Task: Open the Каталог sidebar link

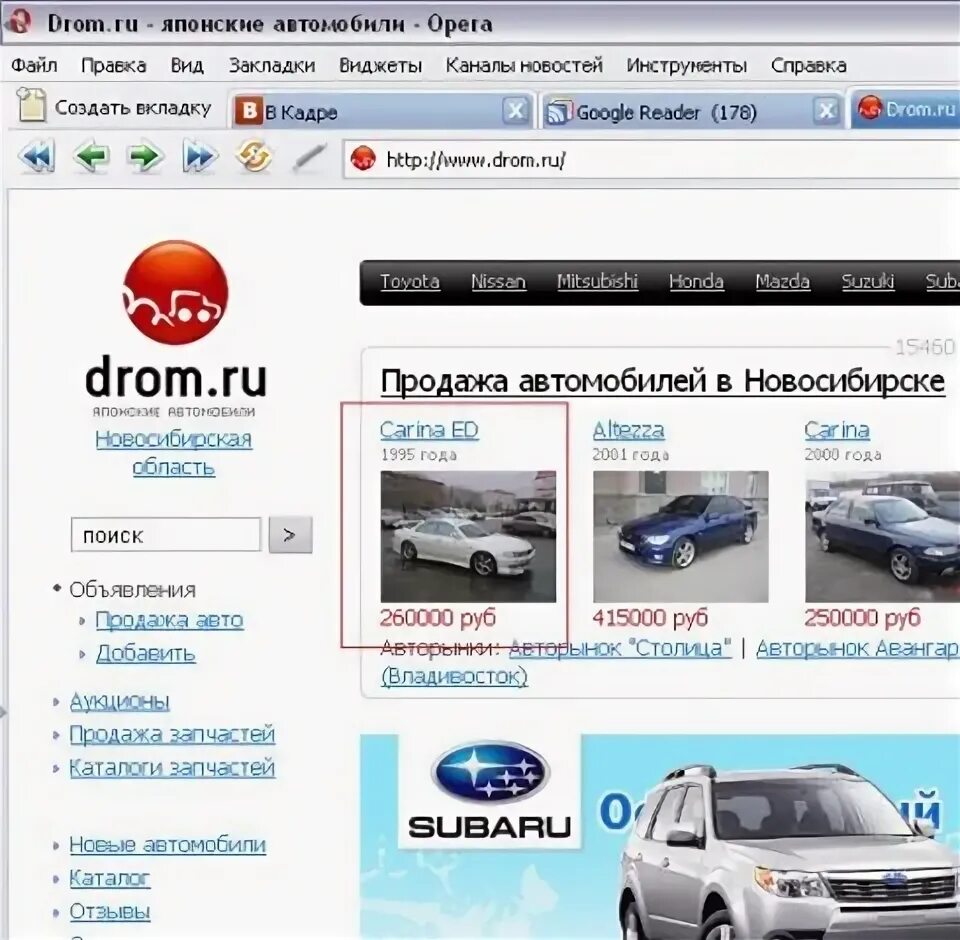Action: click(x=109, y=879)
